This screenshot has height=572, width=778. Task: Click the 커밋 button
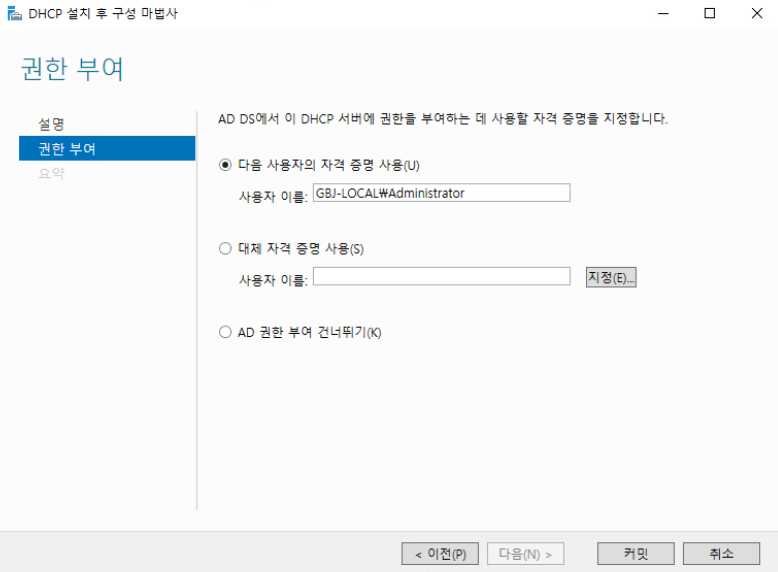pyautogui.click(x=636, y=554)
